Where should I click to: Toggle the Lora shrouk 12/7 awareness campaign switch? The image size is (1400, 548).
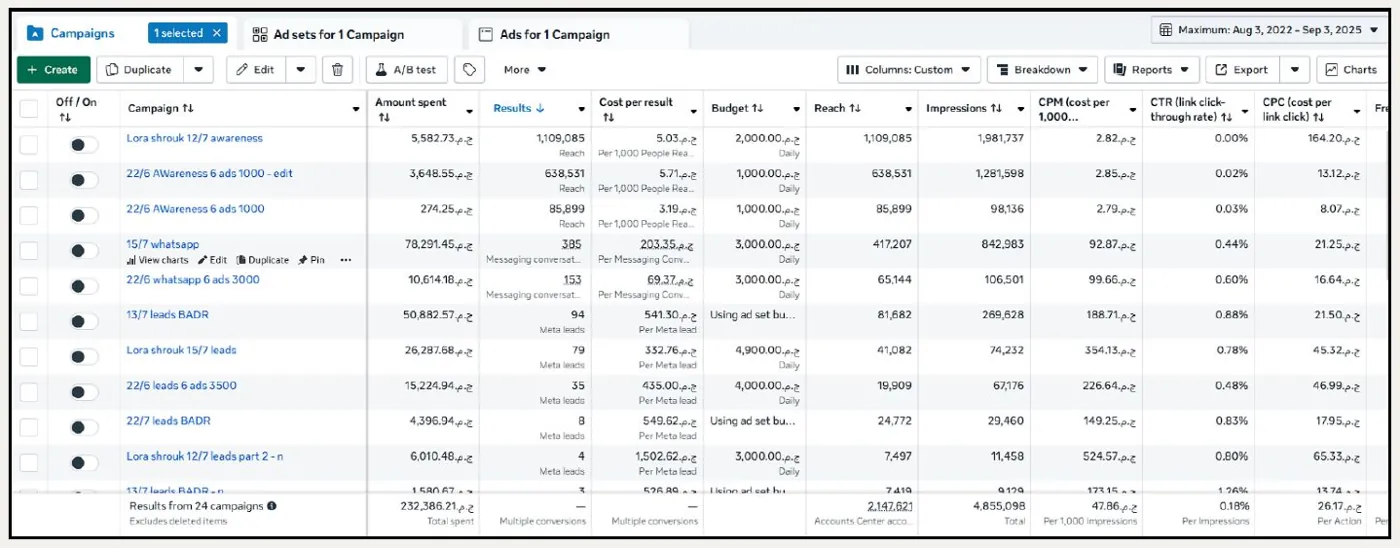(x=84, y=145)
